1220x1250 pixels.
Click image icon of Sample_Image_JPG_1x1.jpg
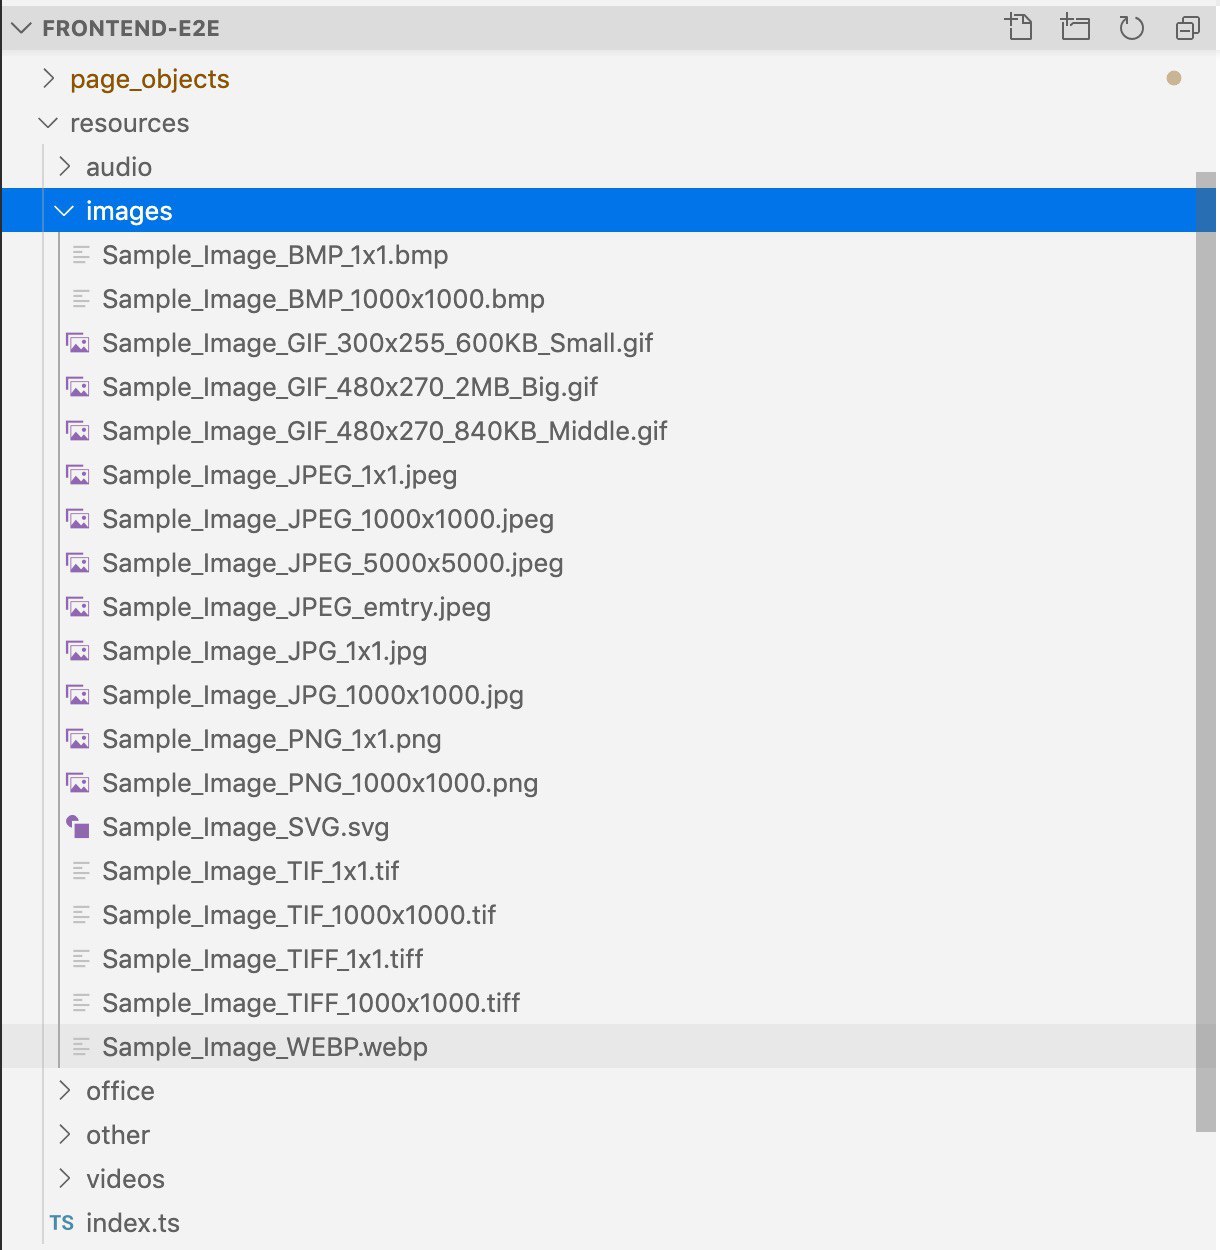(78, 651)
